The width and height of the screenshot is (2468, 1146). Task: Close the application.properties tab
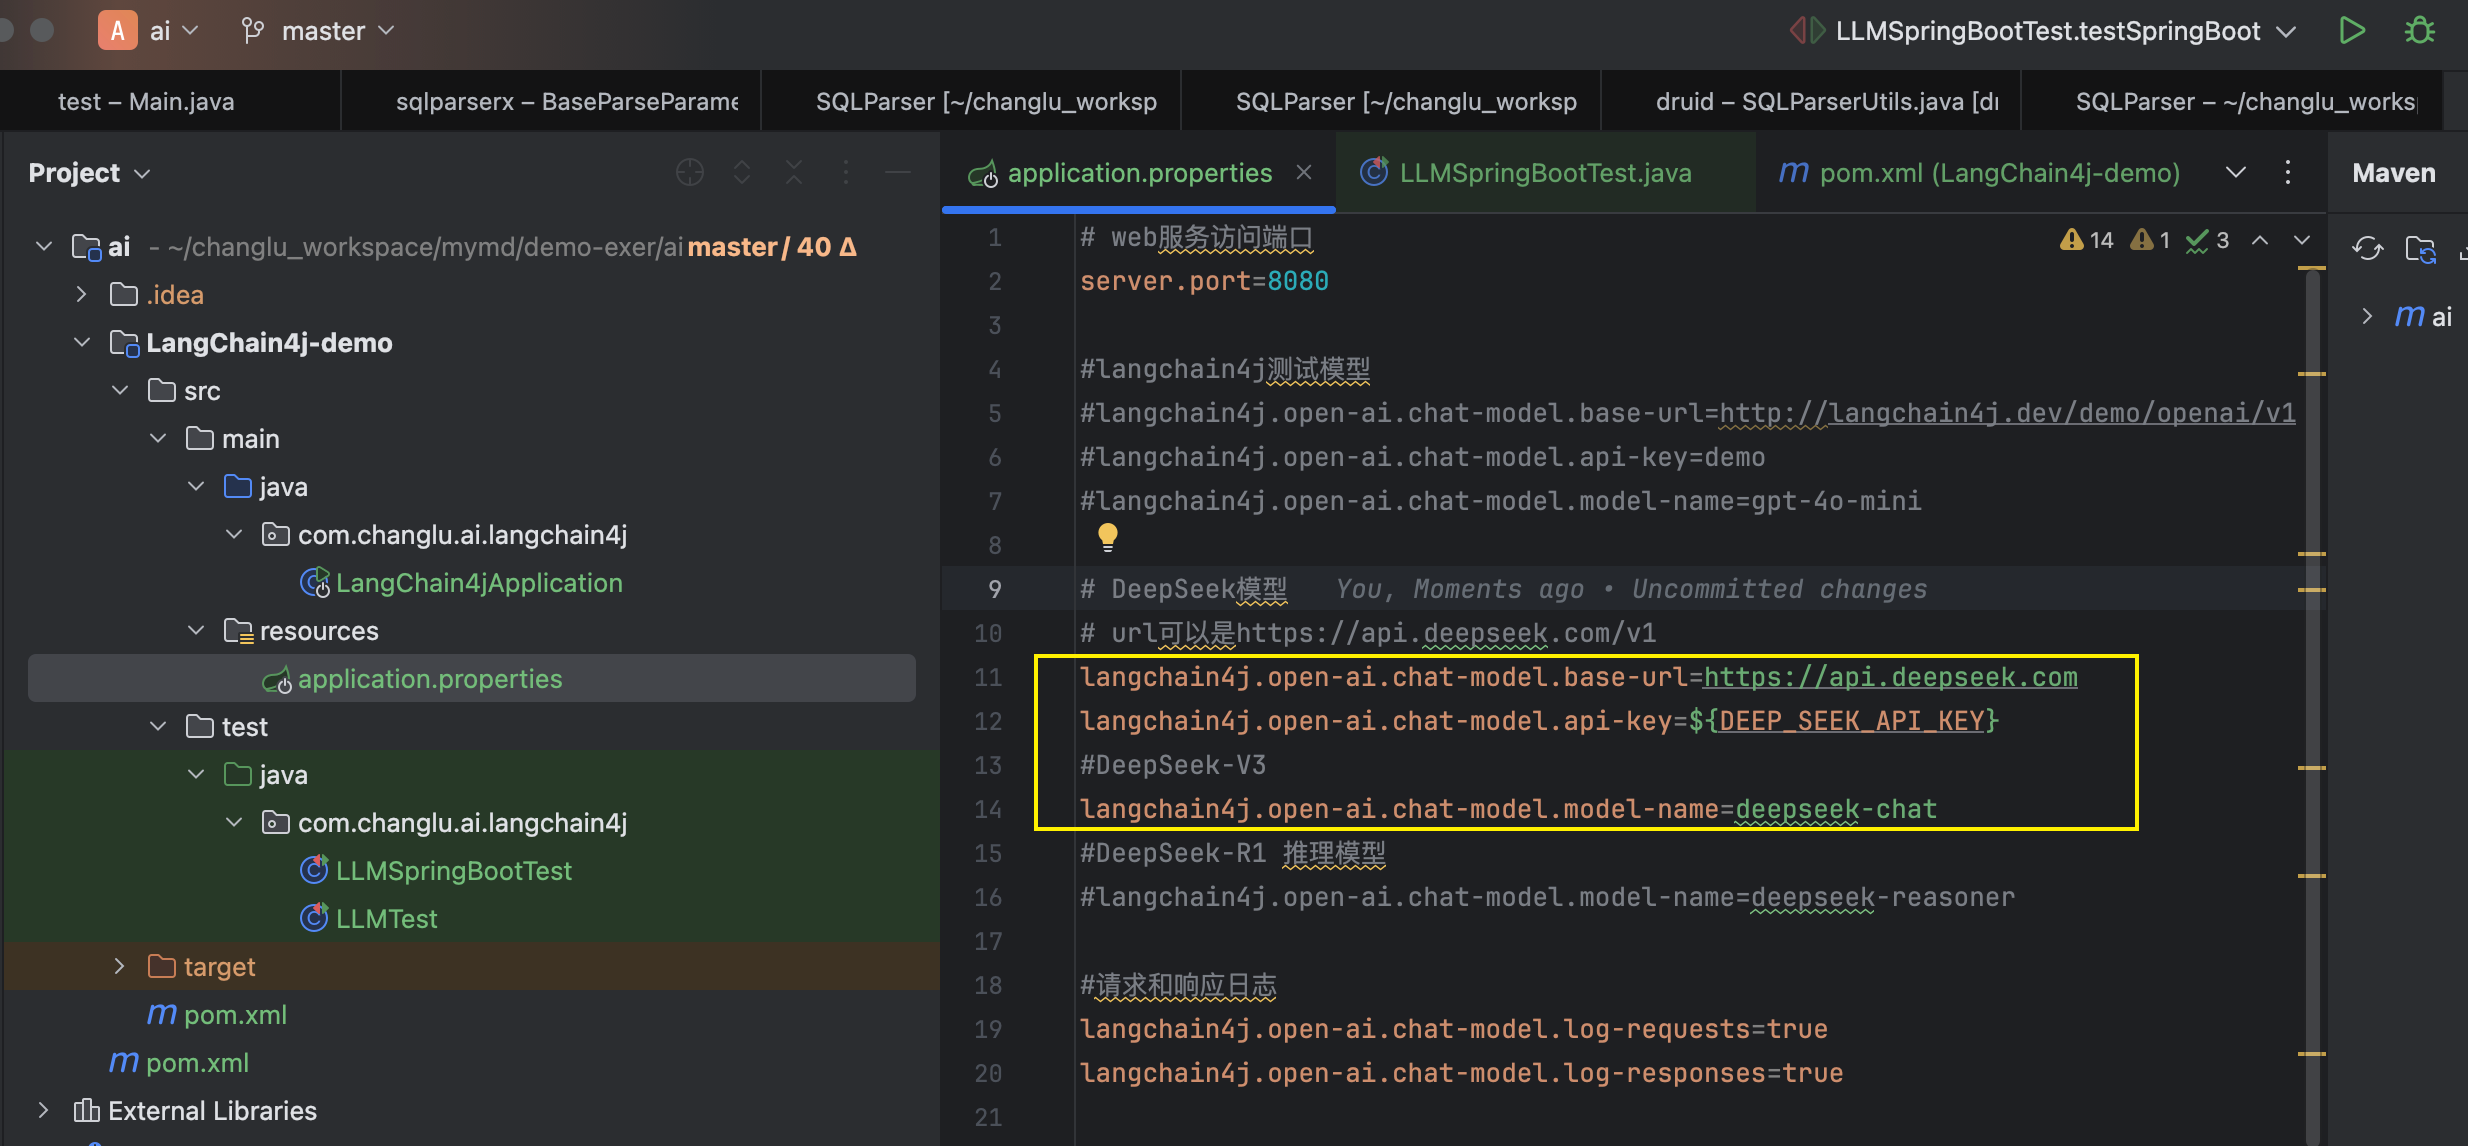click(x=1304, y=172)
